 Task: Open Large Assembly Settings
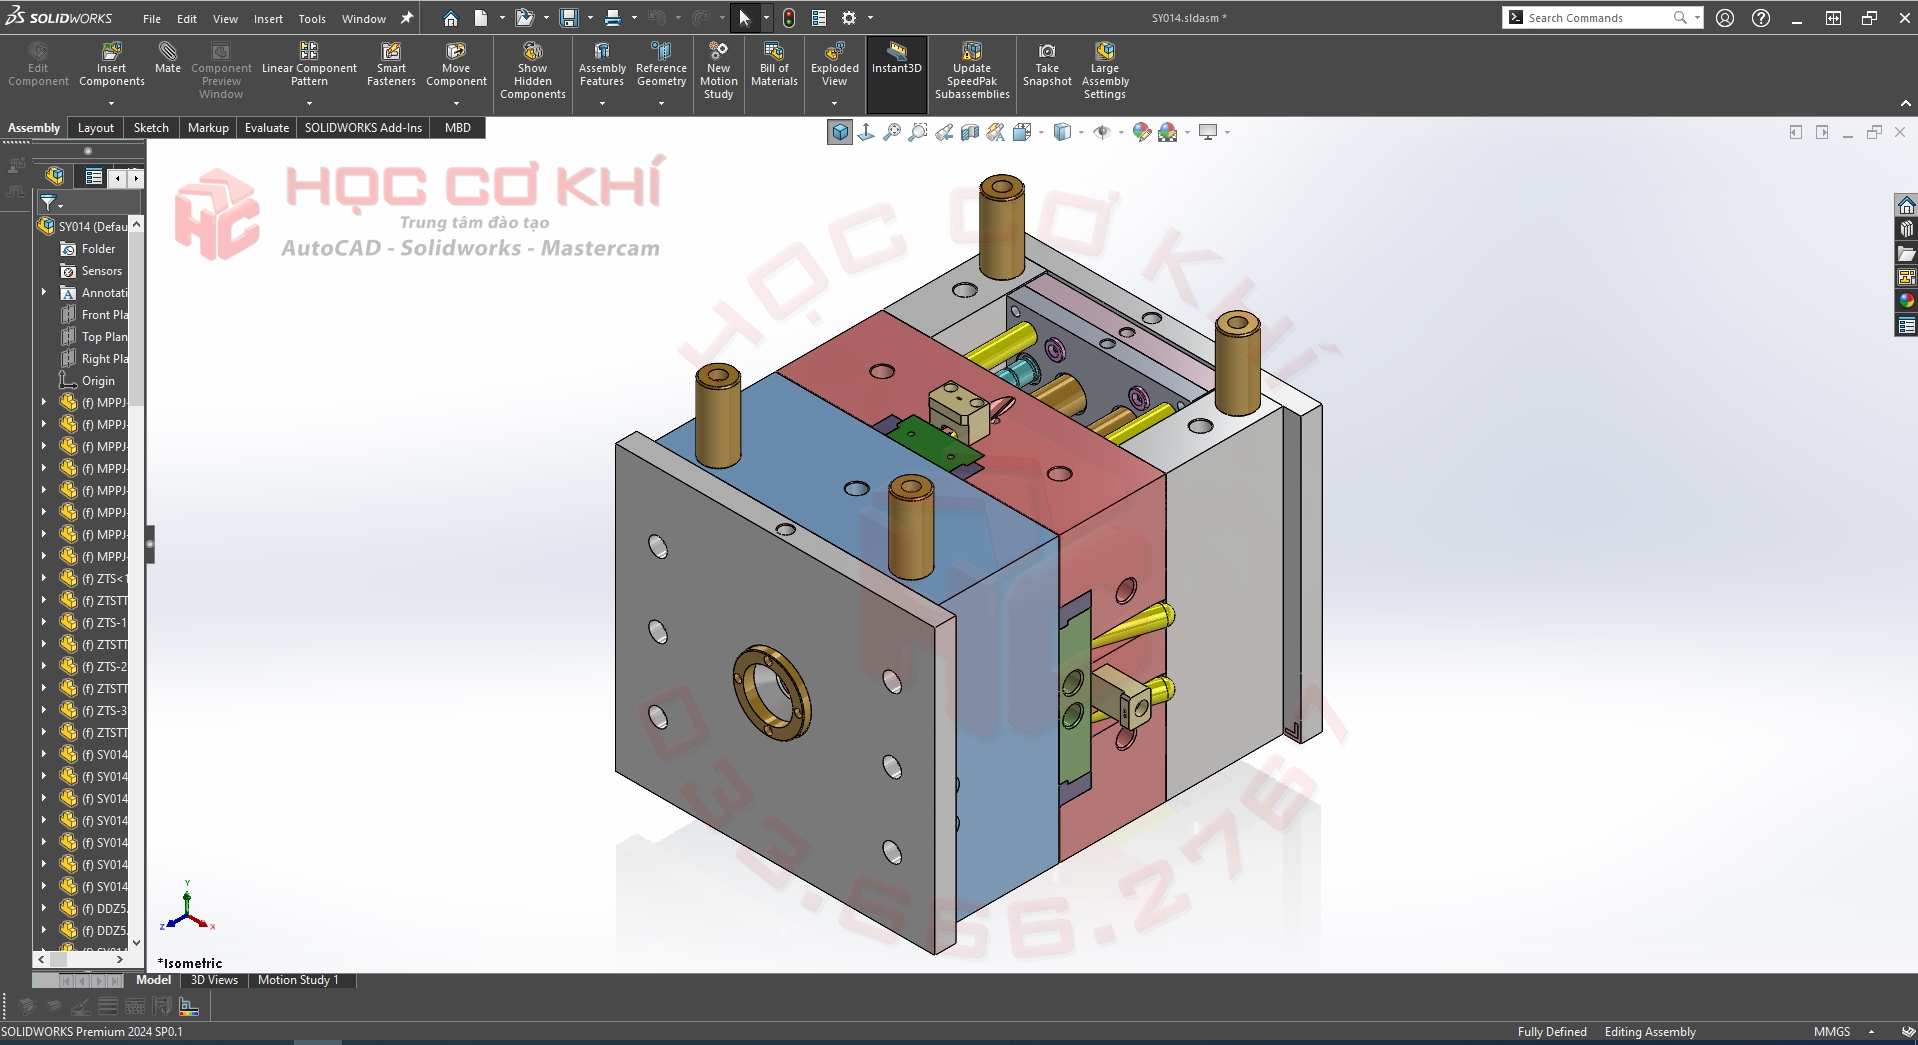1105,70
